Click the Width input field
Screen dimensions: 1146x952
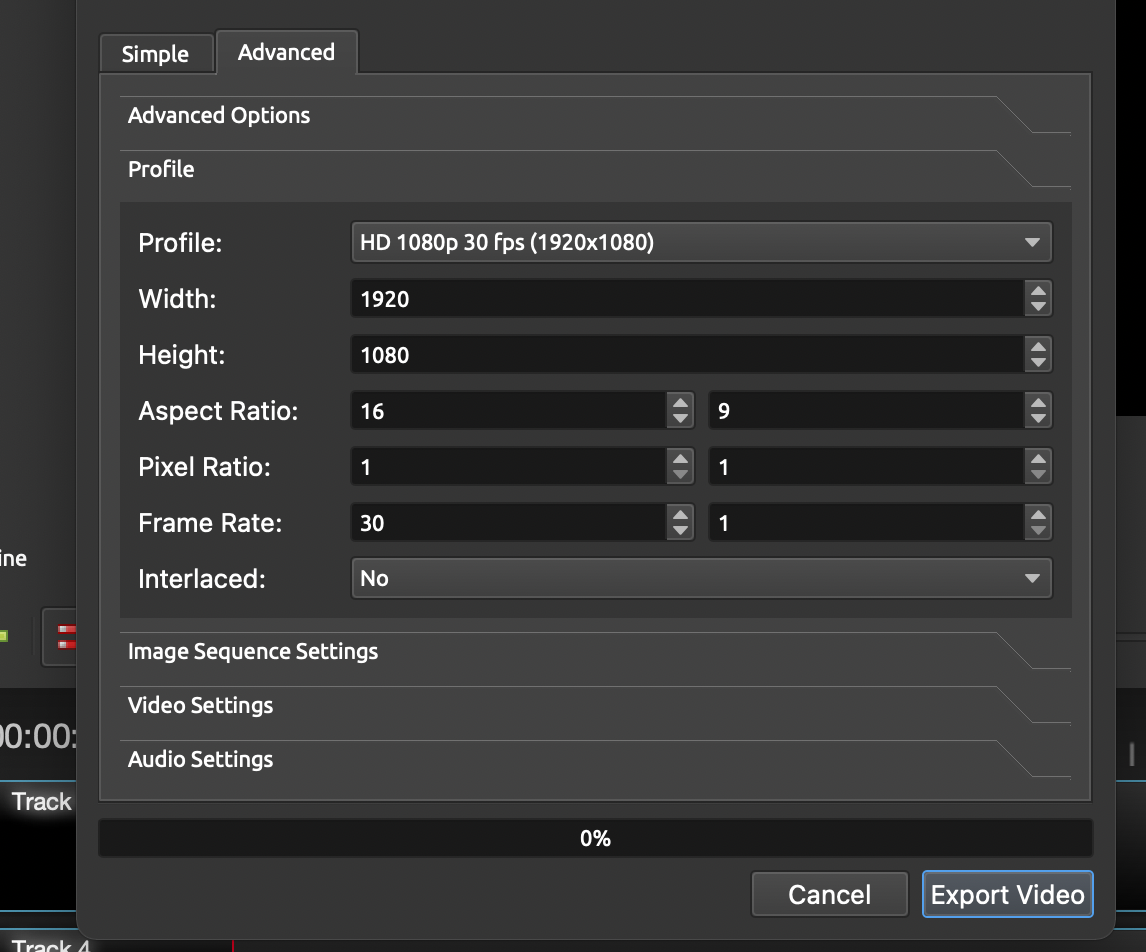687,299
